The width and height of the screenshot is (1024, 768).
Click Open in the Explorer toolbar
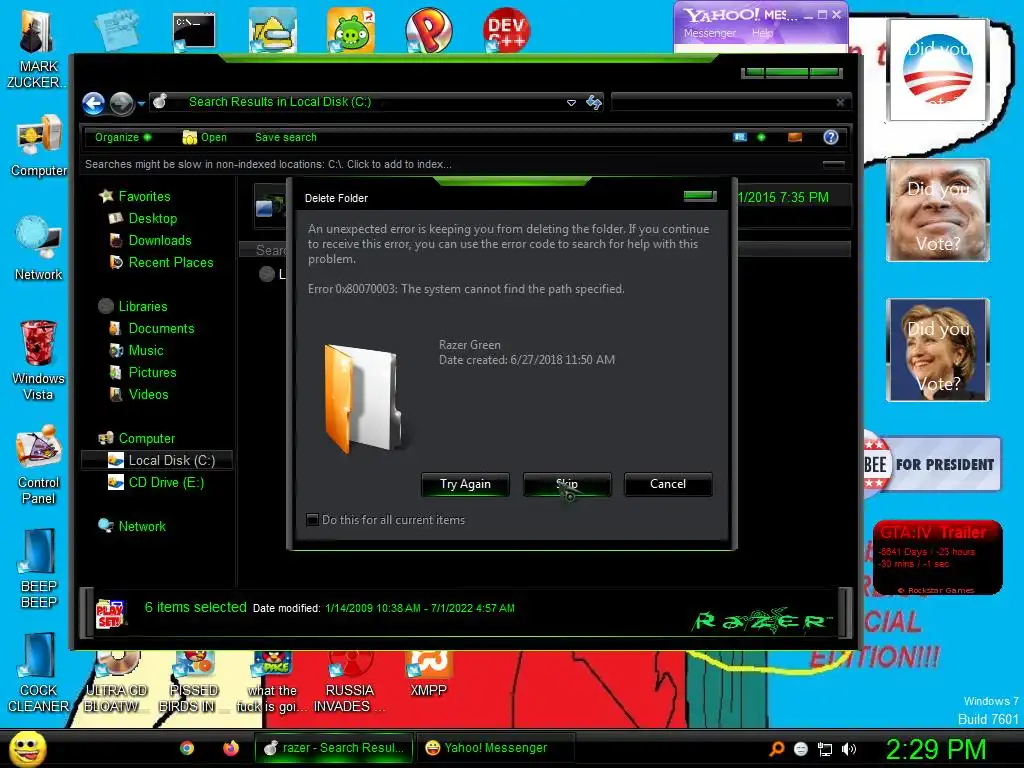point(205,137)
